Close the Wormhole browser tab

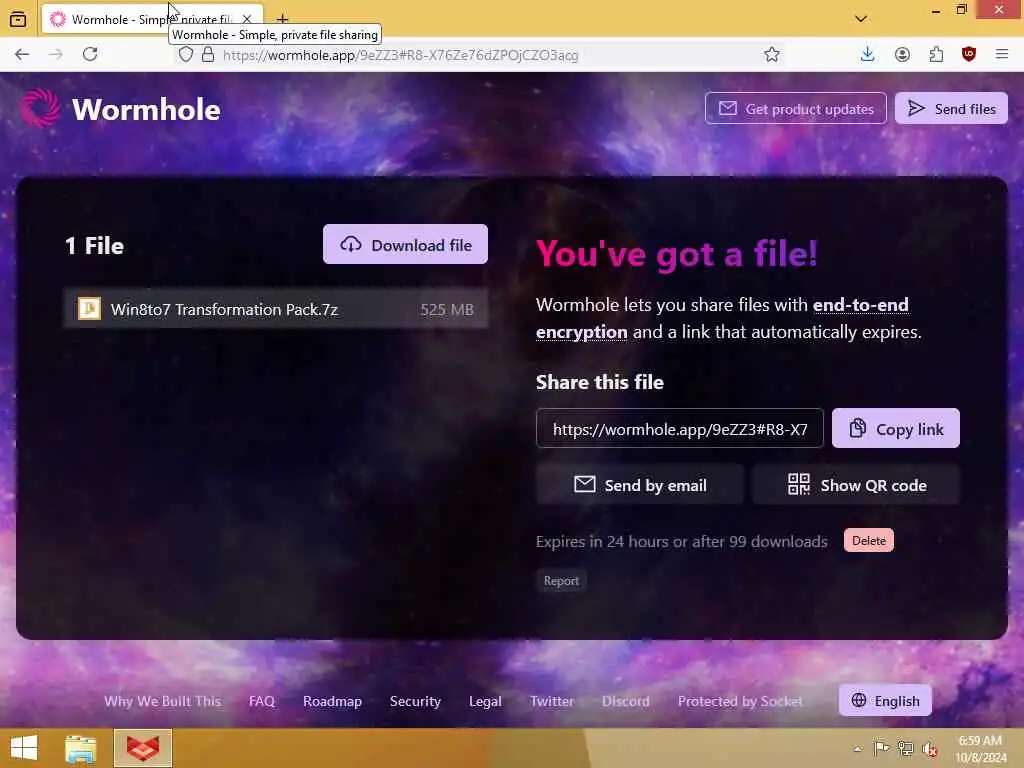tap(247, 19)
